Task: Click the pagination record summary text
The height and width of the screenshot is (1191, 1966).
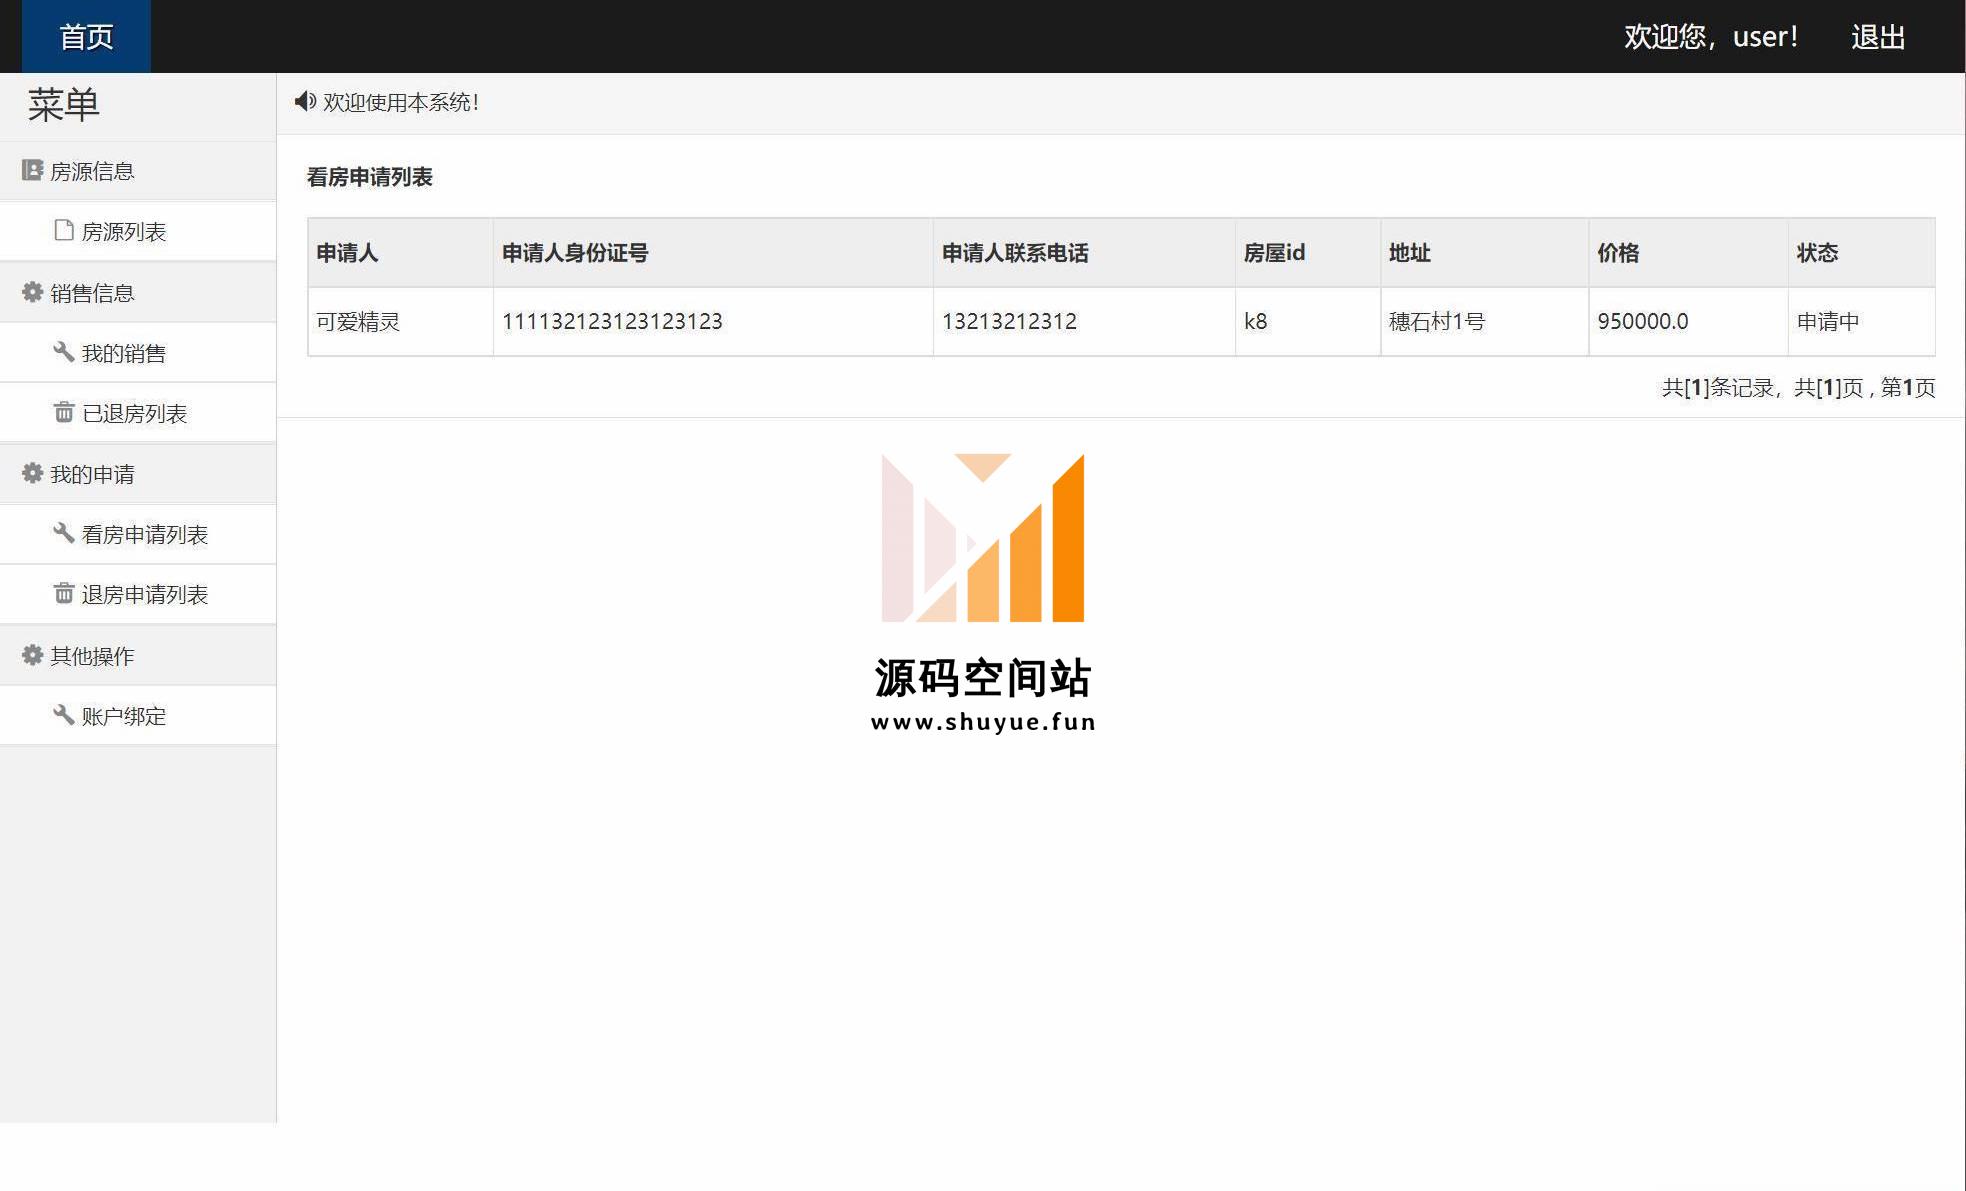Action: coord(1798,388)
